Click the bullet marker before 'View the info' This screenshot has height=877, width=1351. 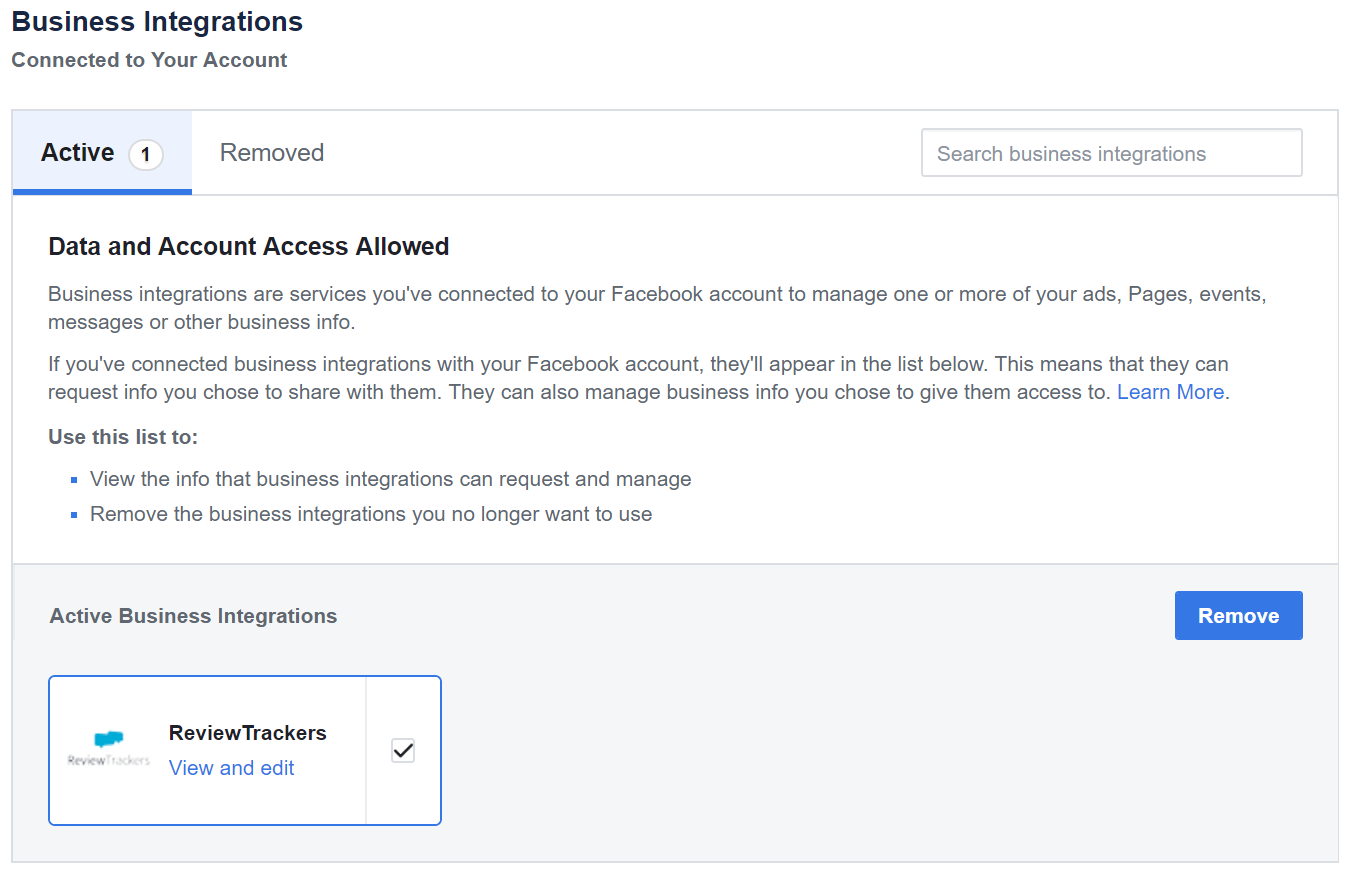[75, 480]
